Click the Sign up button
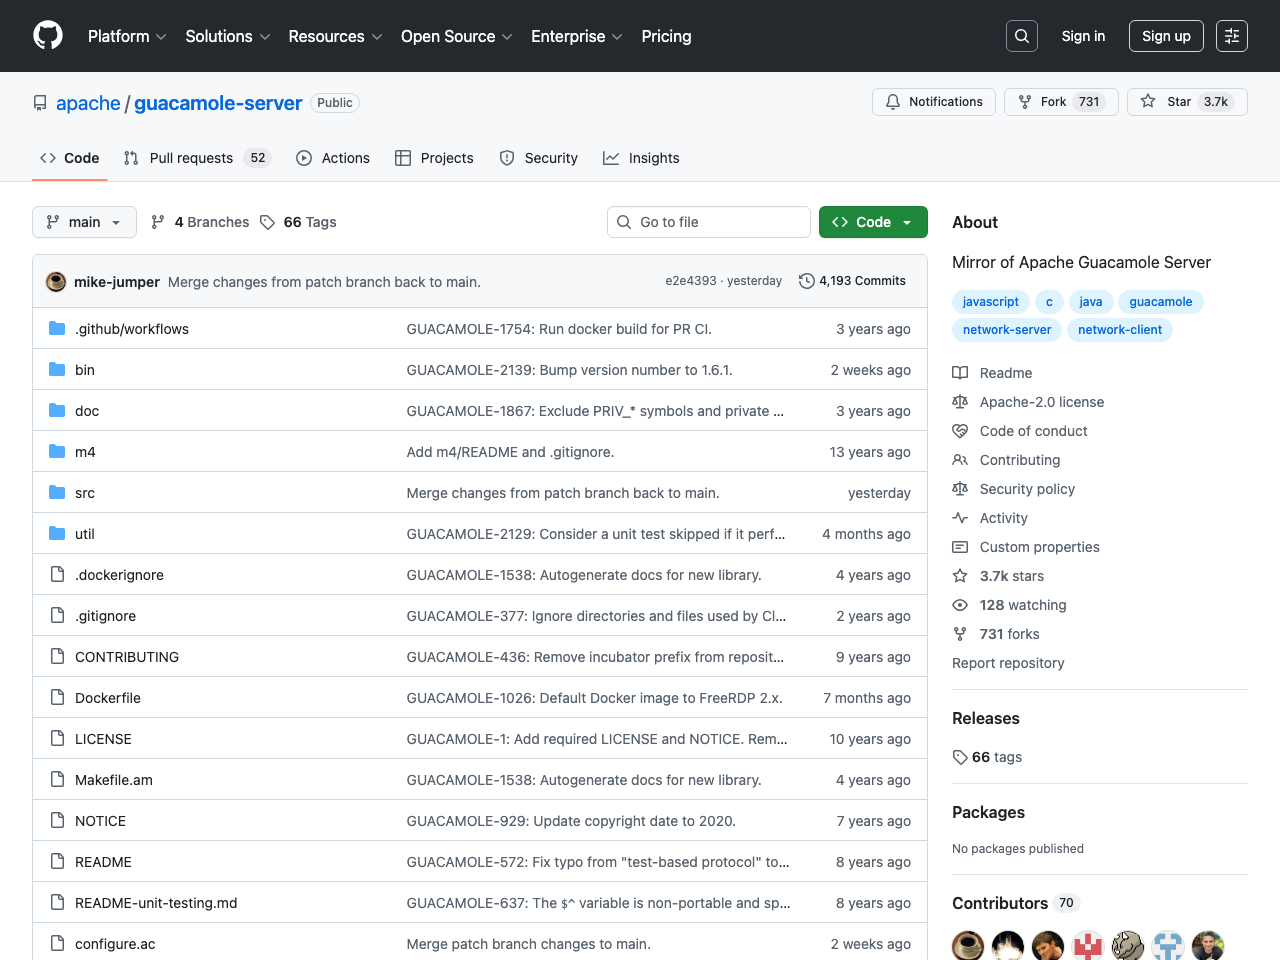This screenshot has width=1280, height=960. coord(1166,36)
